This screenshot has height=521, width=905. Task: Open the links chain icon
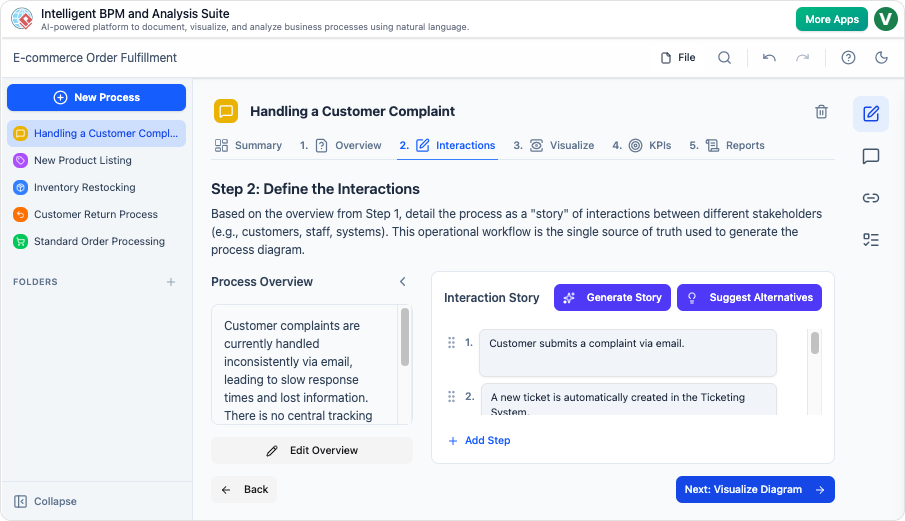(x=871, y=198)
